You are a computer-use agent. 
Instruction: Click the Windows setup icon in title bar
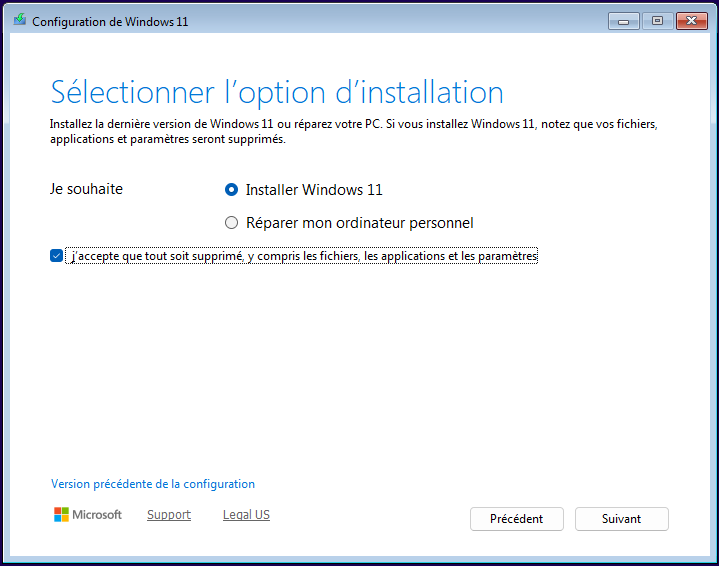pos(19,20)
